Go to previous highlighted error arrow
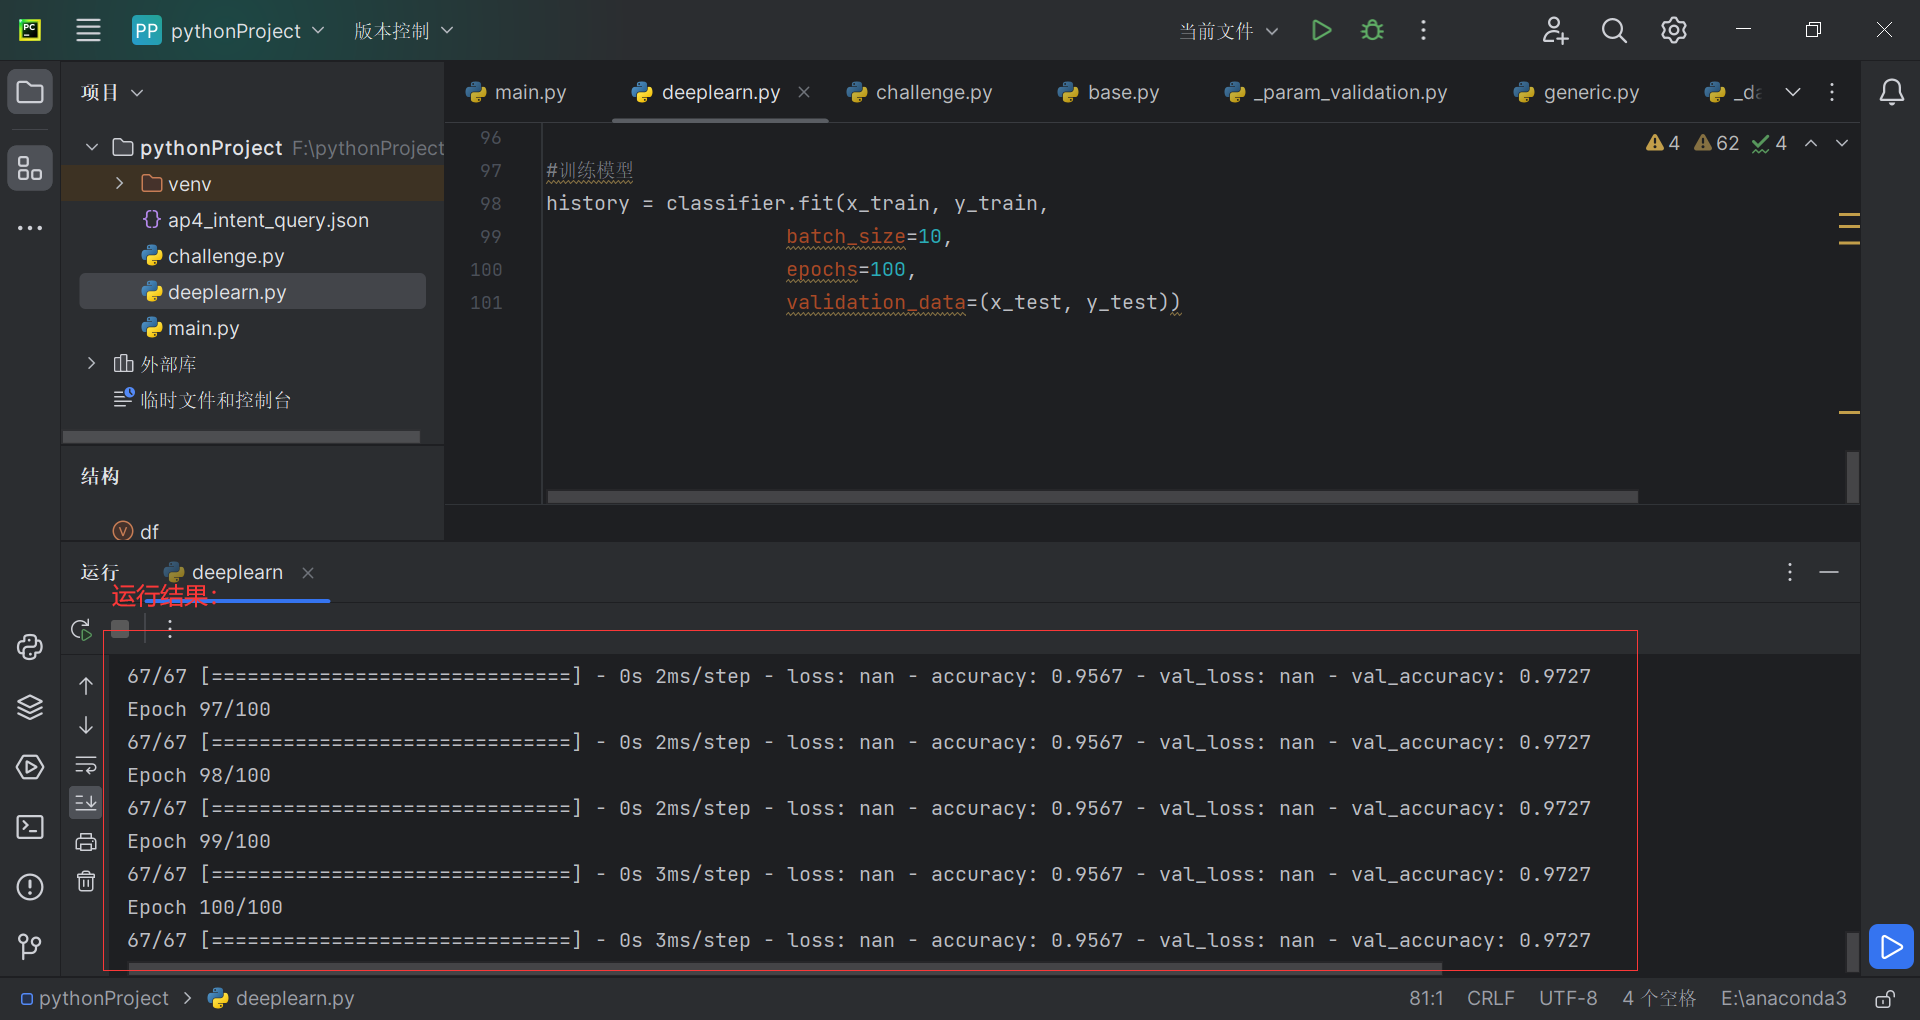Viewport: 1920px width, 1020px height. coord(1811,143)
